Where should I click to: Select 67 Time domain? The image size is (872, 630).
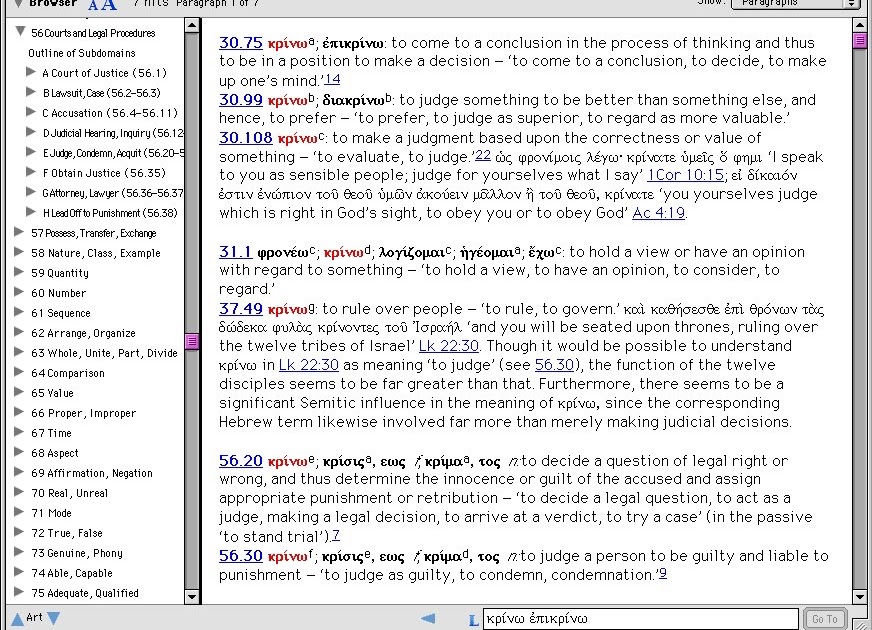pyautogui.click(x=51, y=433)
